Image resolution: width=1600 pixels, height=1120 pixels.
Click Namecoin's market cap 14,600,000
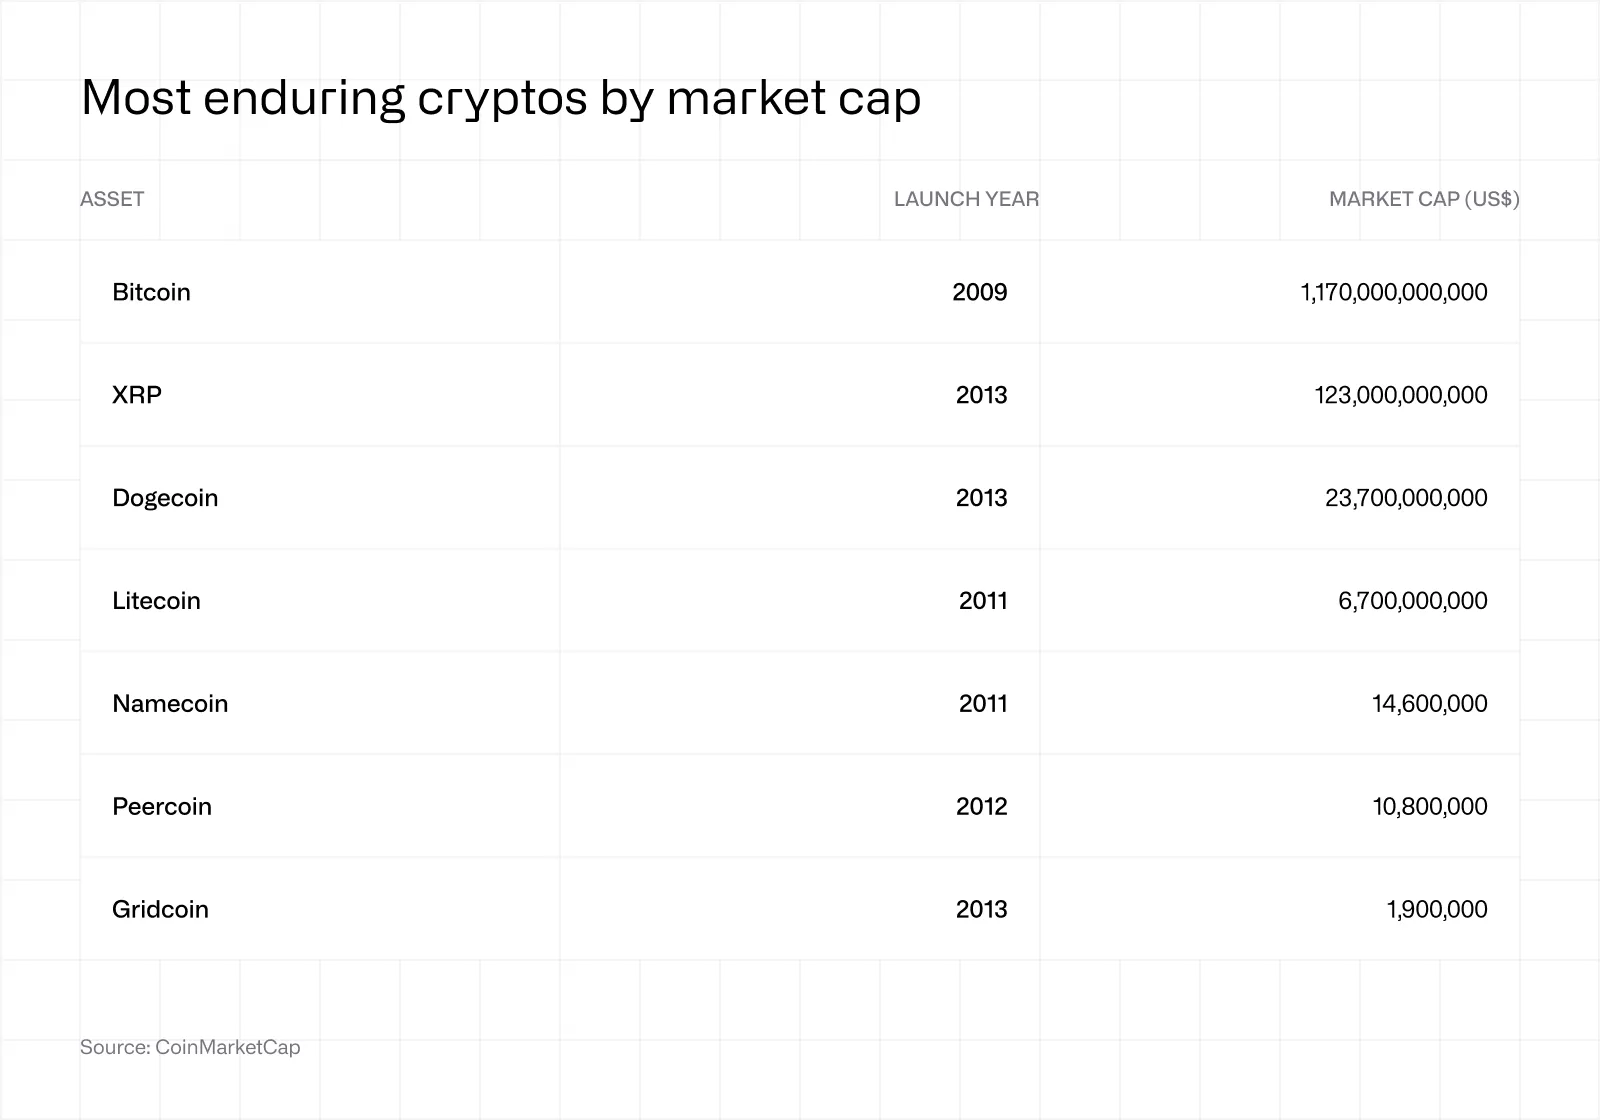pyautogui.click(x=1430, y=704)
